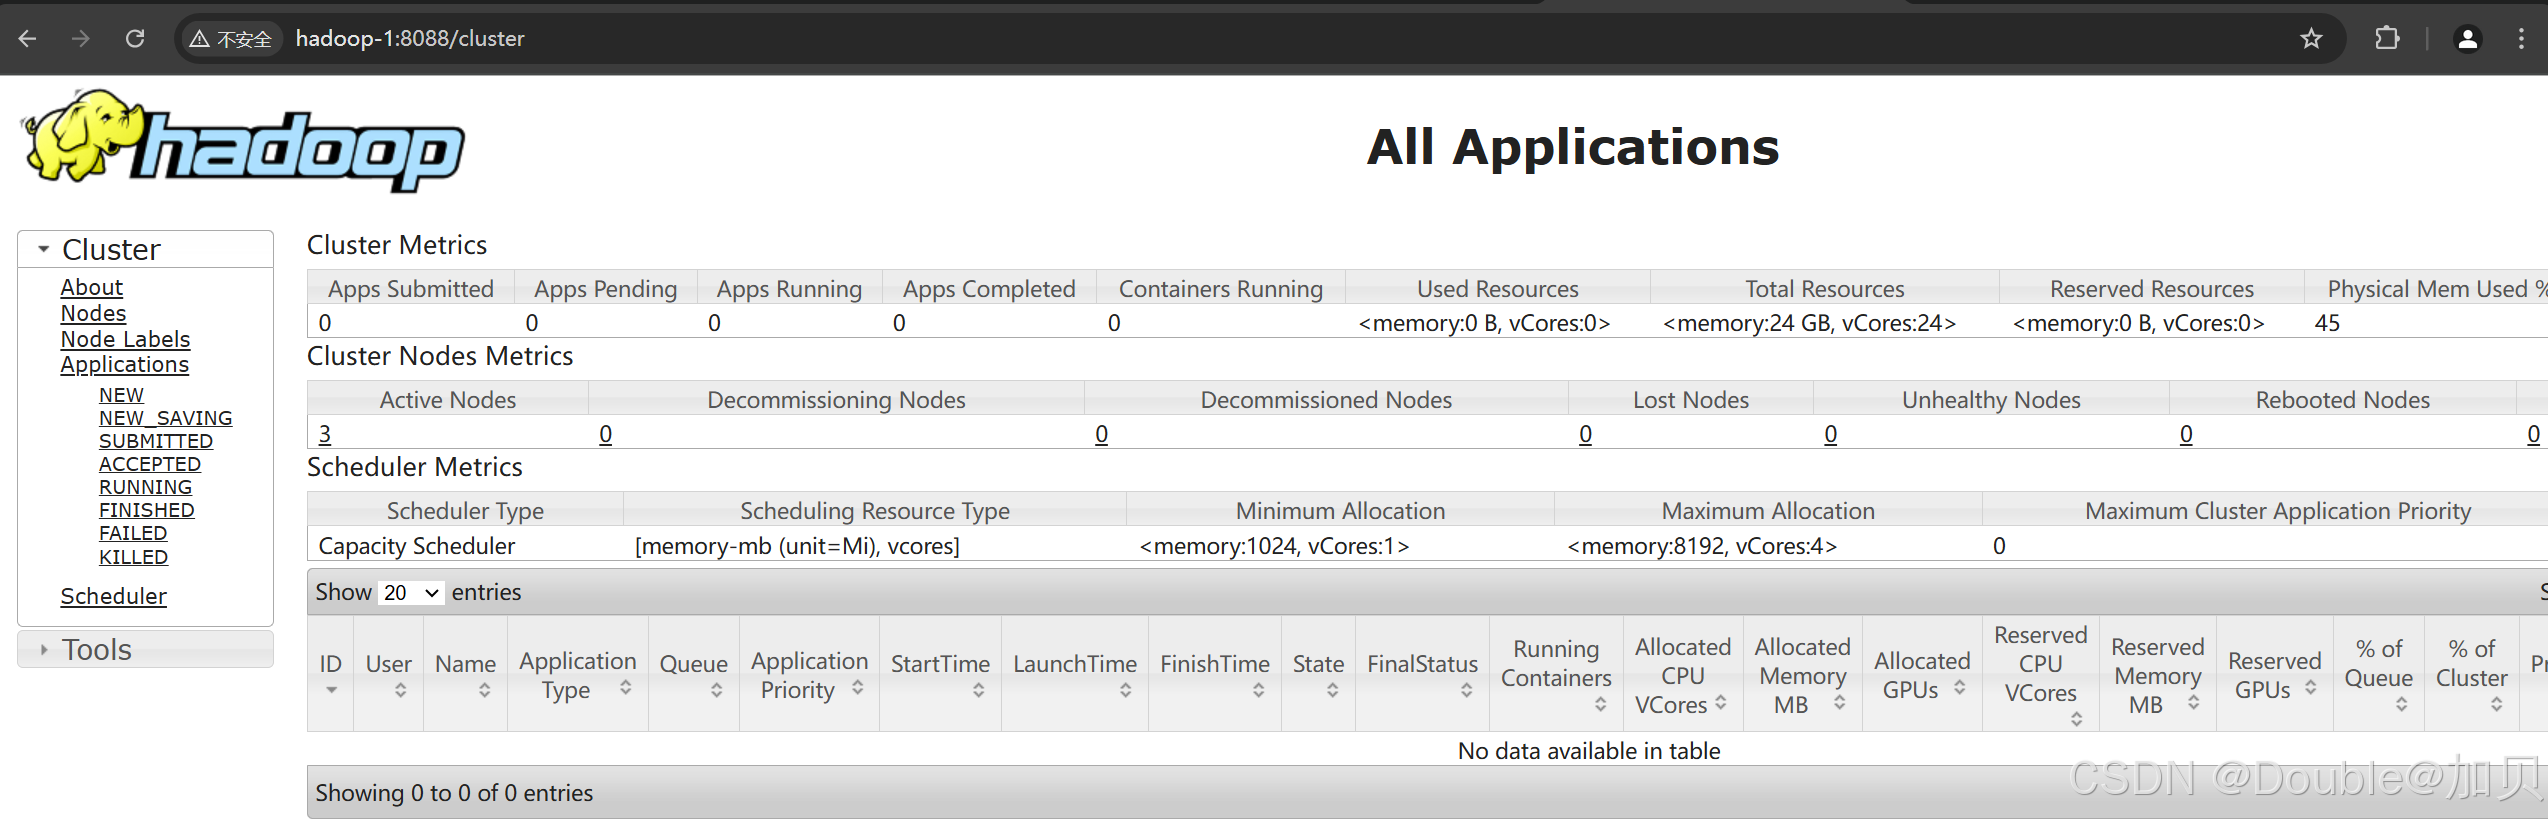Screen dimensions: 2548x819
Task: Open the Nodes link in sidebar
Action: pyautogui.click(x=93, y=313)
